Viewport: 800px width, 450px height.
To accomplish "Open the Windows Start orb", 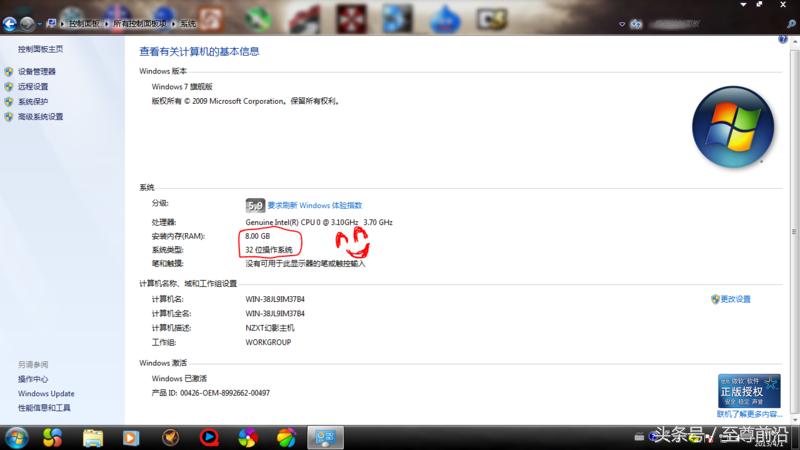I will 16,438.
